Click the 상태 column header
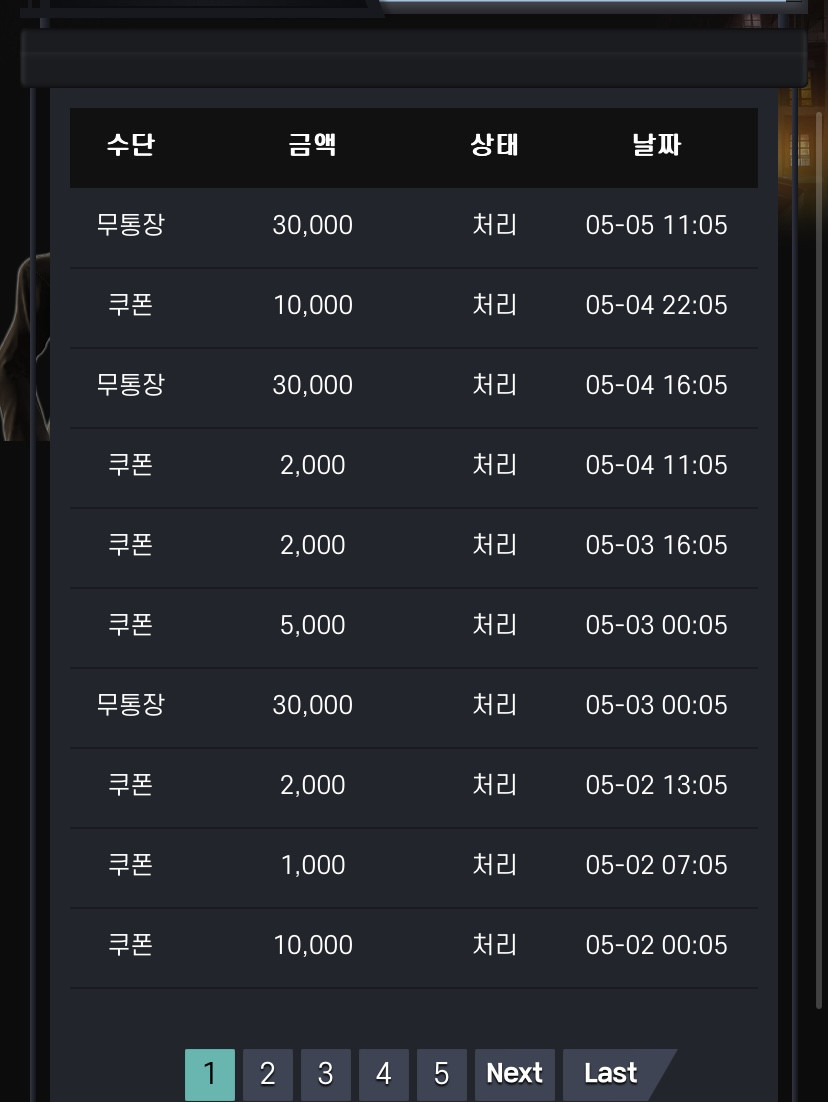The height and width of the screenshot is (1102, 828). click(495, 145)
